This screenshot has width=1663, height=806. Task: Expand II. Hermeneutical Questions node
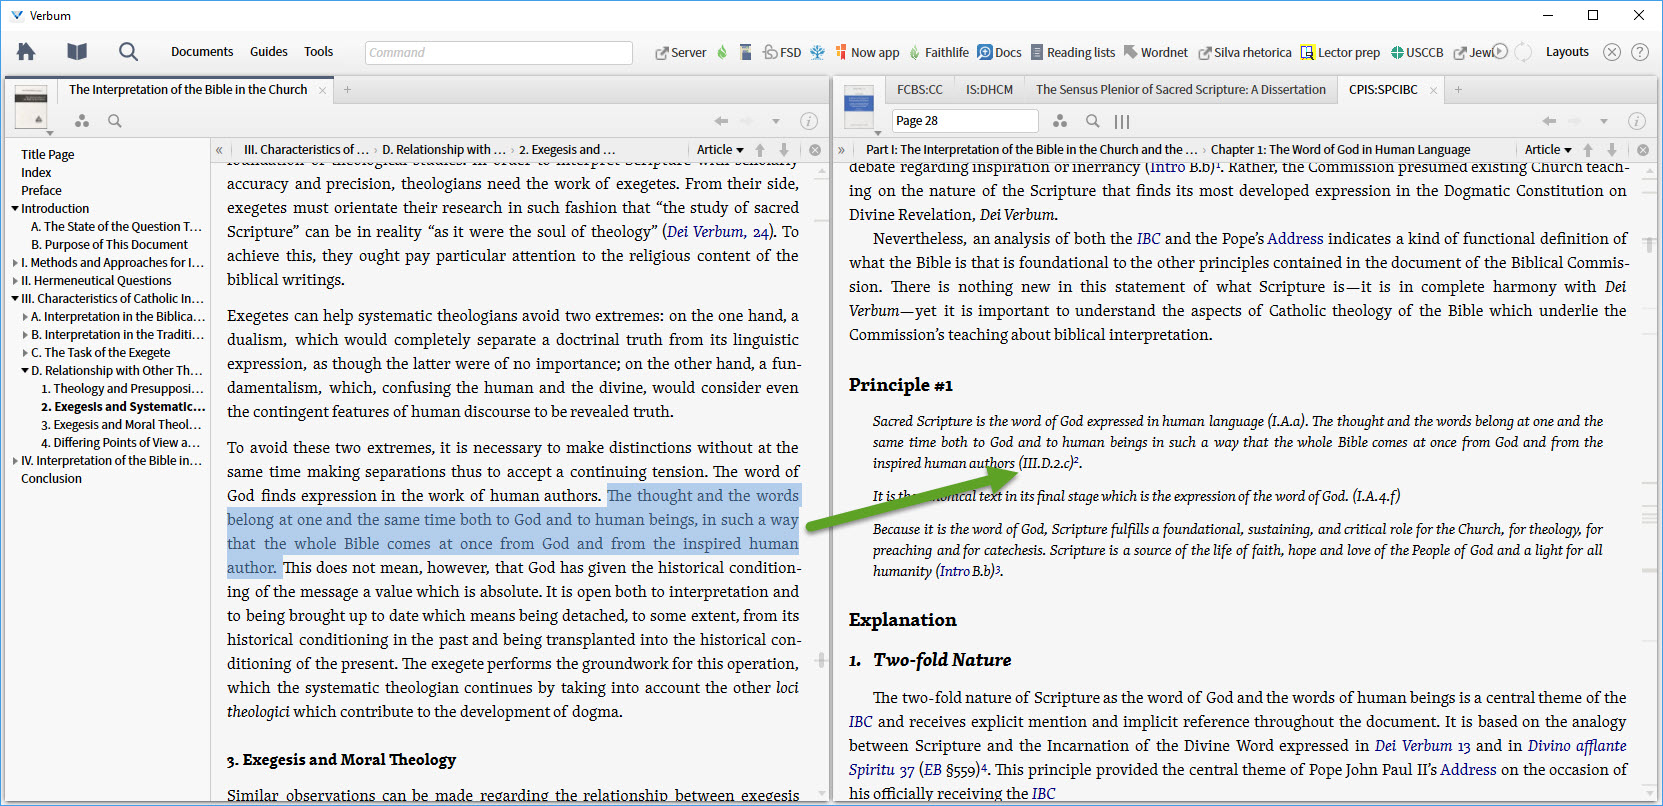[x=15, y=281]
